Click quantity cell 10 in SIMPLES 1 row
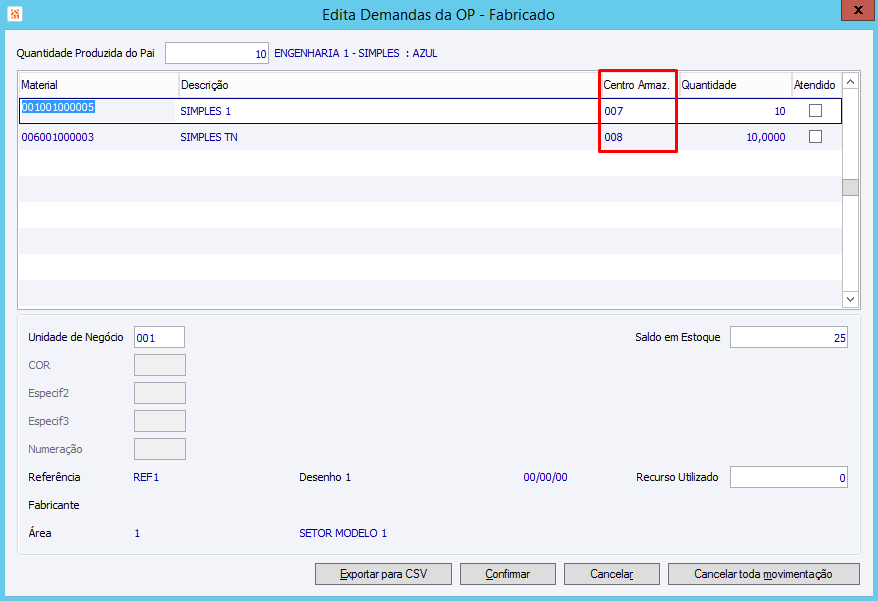 click(x=780, y=111)
